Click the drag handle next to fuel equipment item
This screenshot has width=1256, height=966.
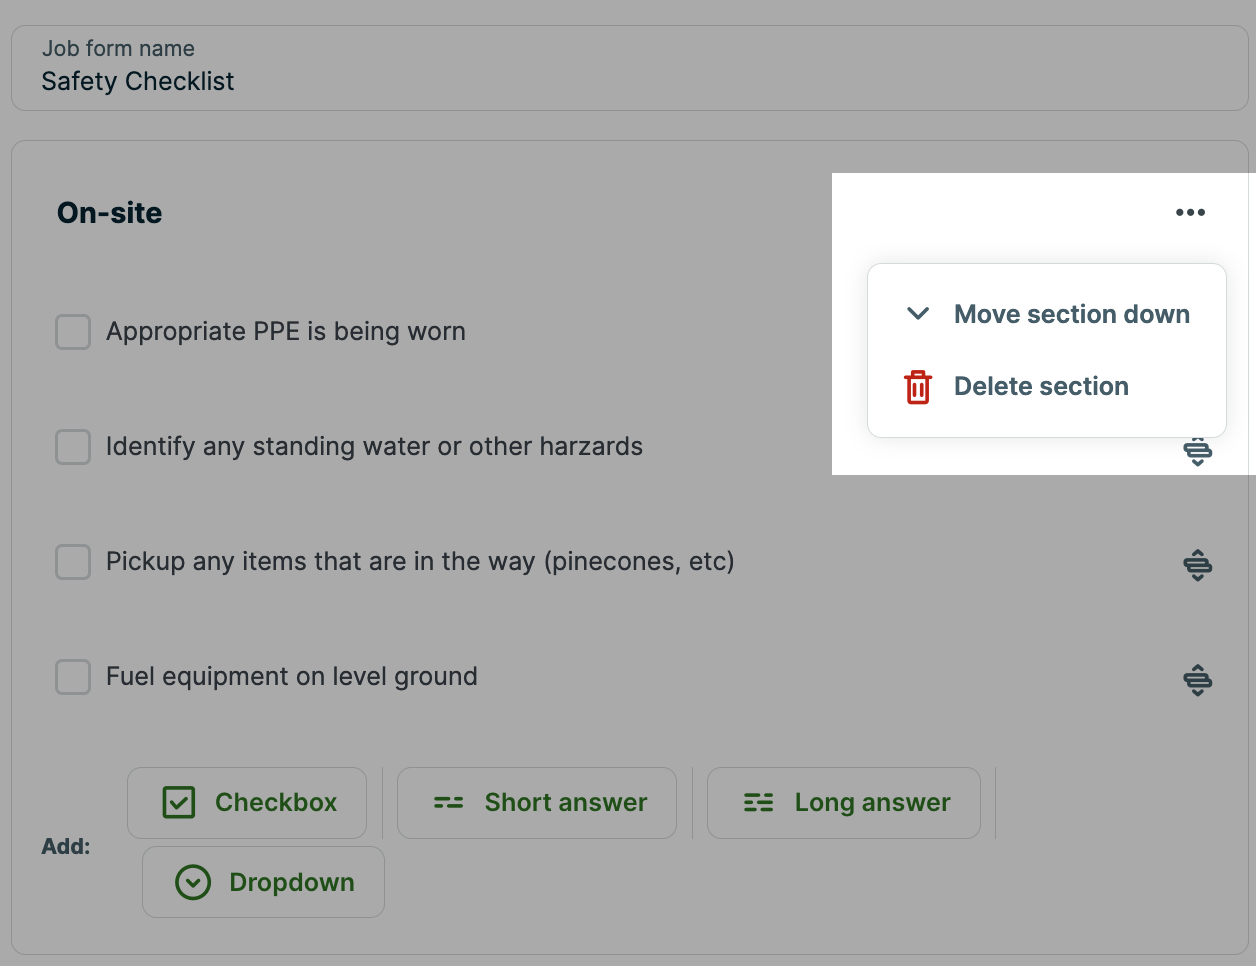pos(1197,680)
